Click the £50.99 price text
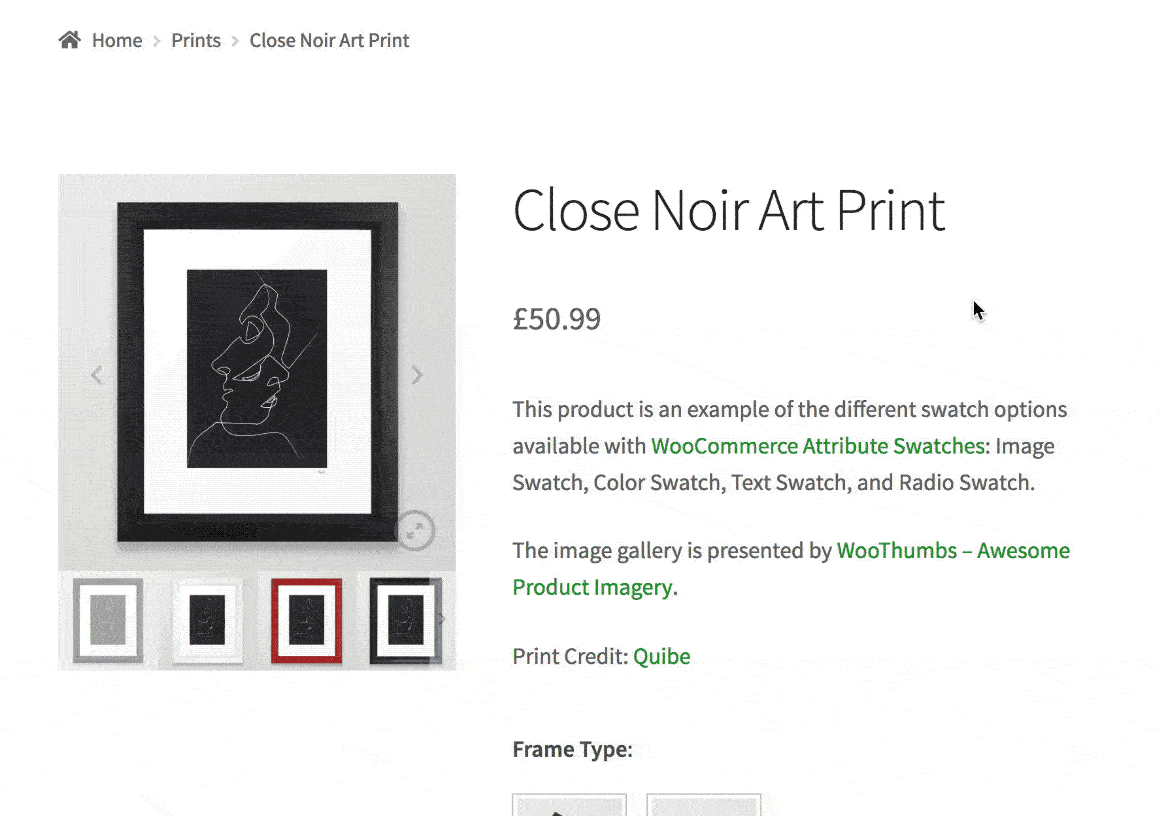Screen dimensions: 1160x816 pos(556,320)
